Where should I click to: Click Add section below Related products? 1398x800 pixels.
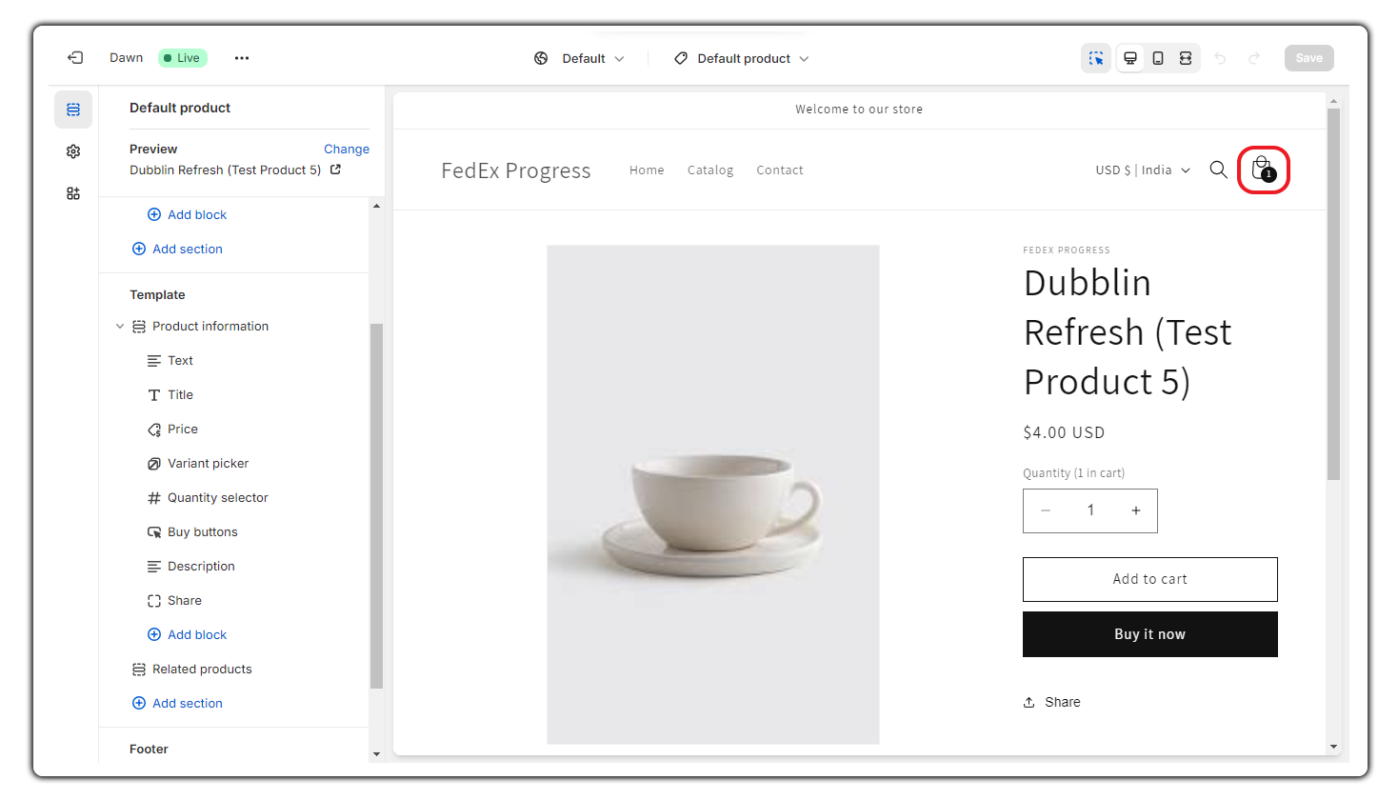(x=177, y=703)
